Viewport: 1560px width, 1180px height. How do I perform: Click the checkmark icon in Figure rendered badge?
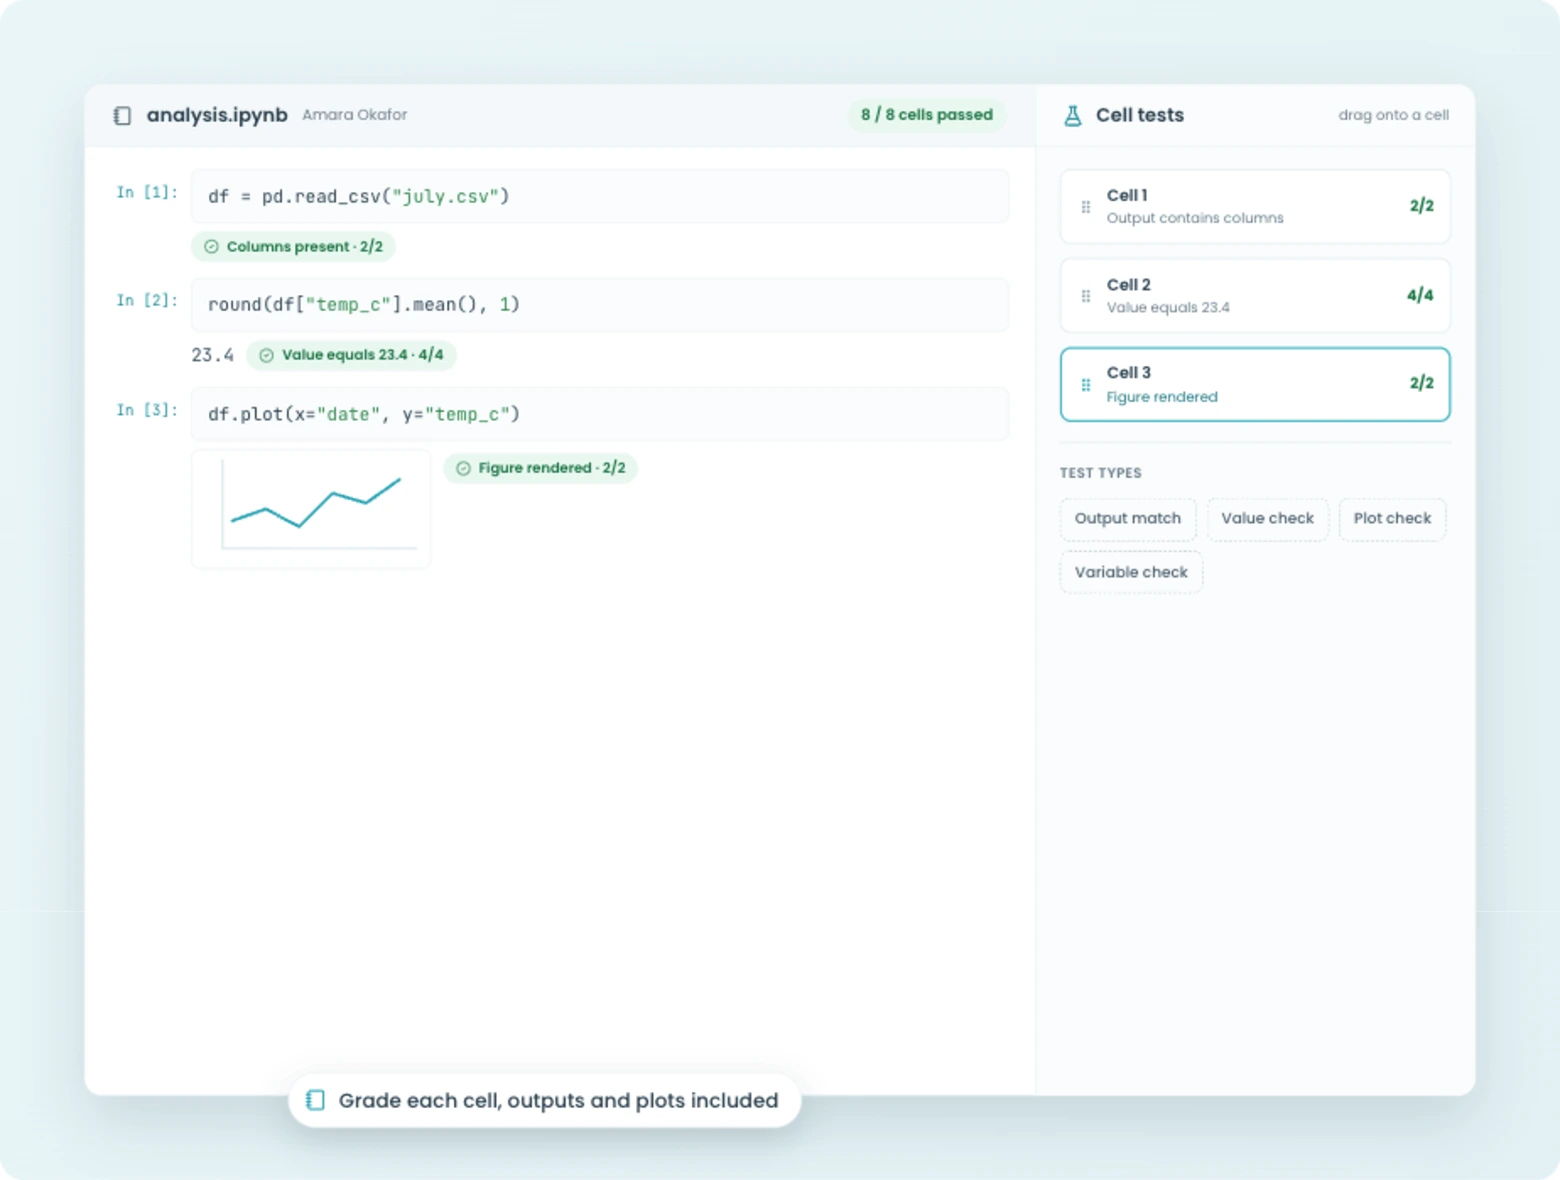point(463,468)
